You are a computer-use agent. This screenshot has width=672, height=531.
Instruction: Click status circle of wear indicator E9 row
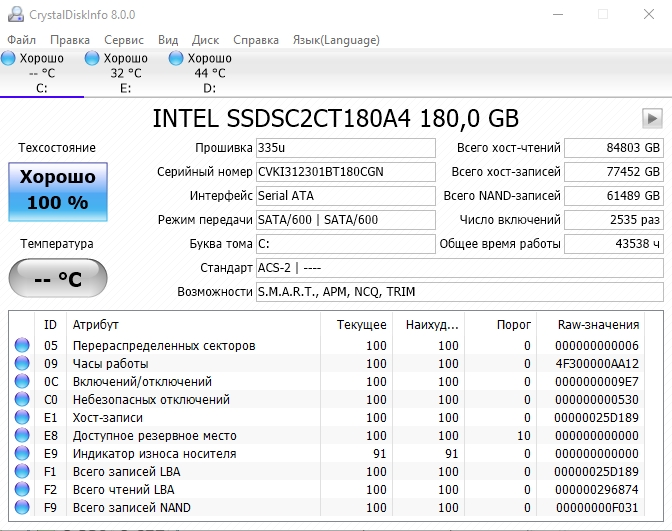[22, 454]
